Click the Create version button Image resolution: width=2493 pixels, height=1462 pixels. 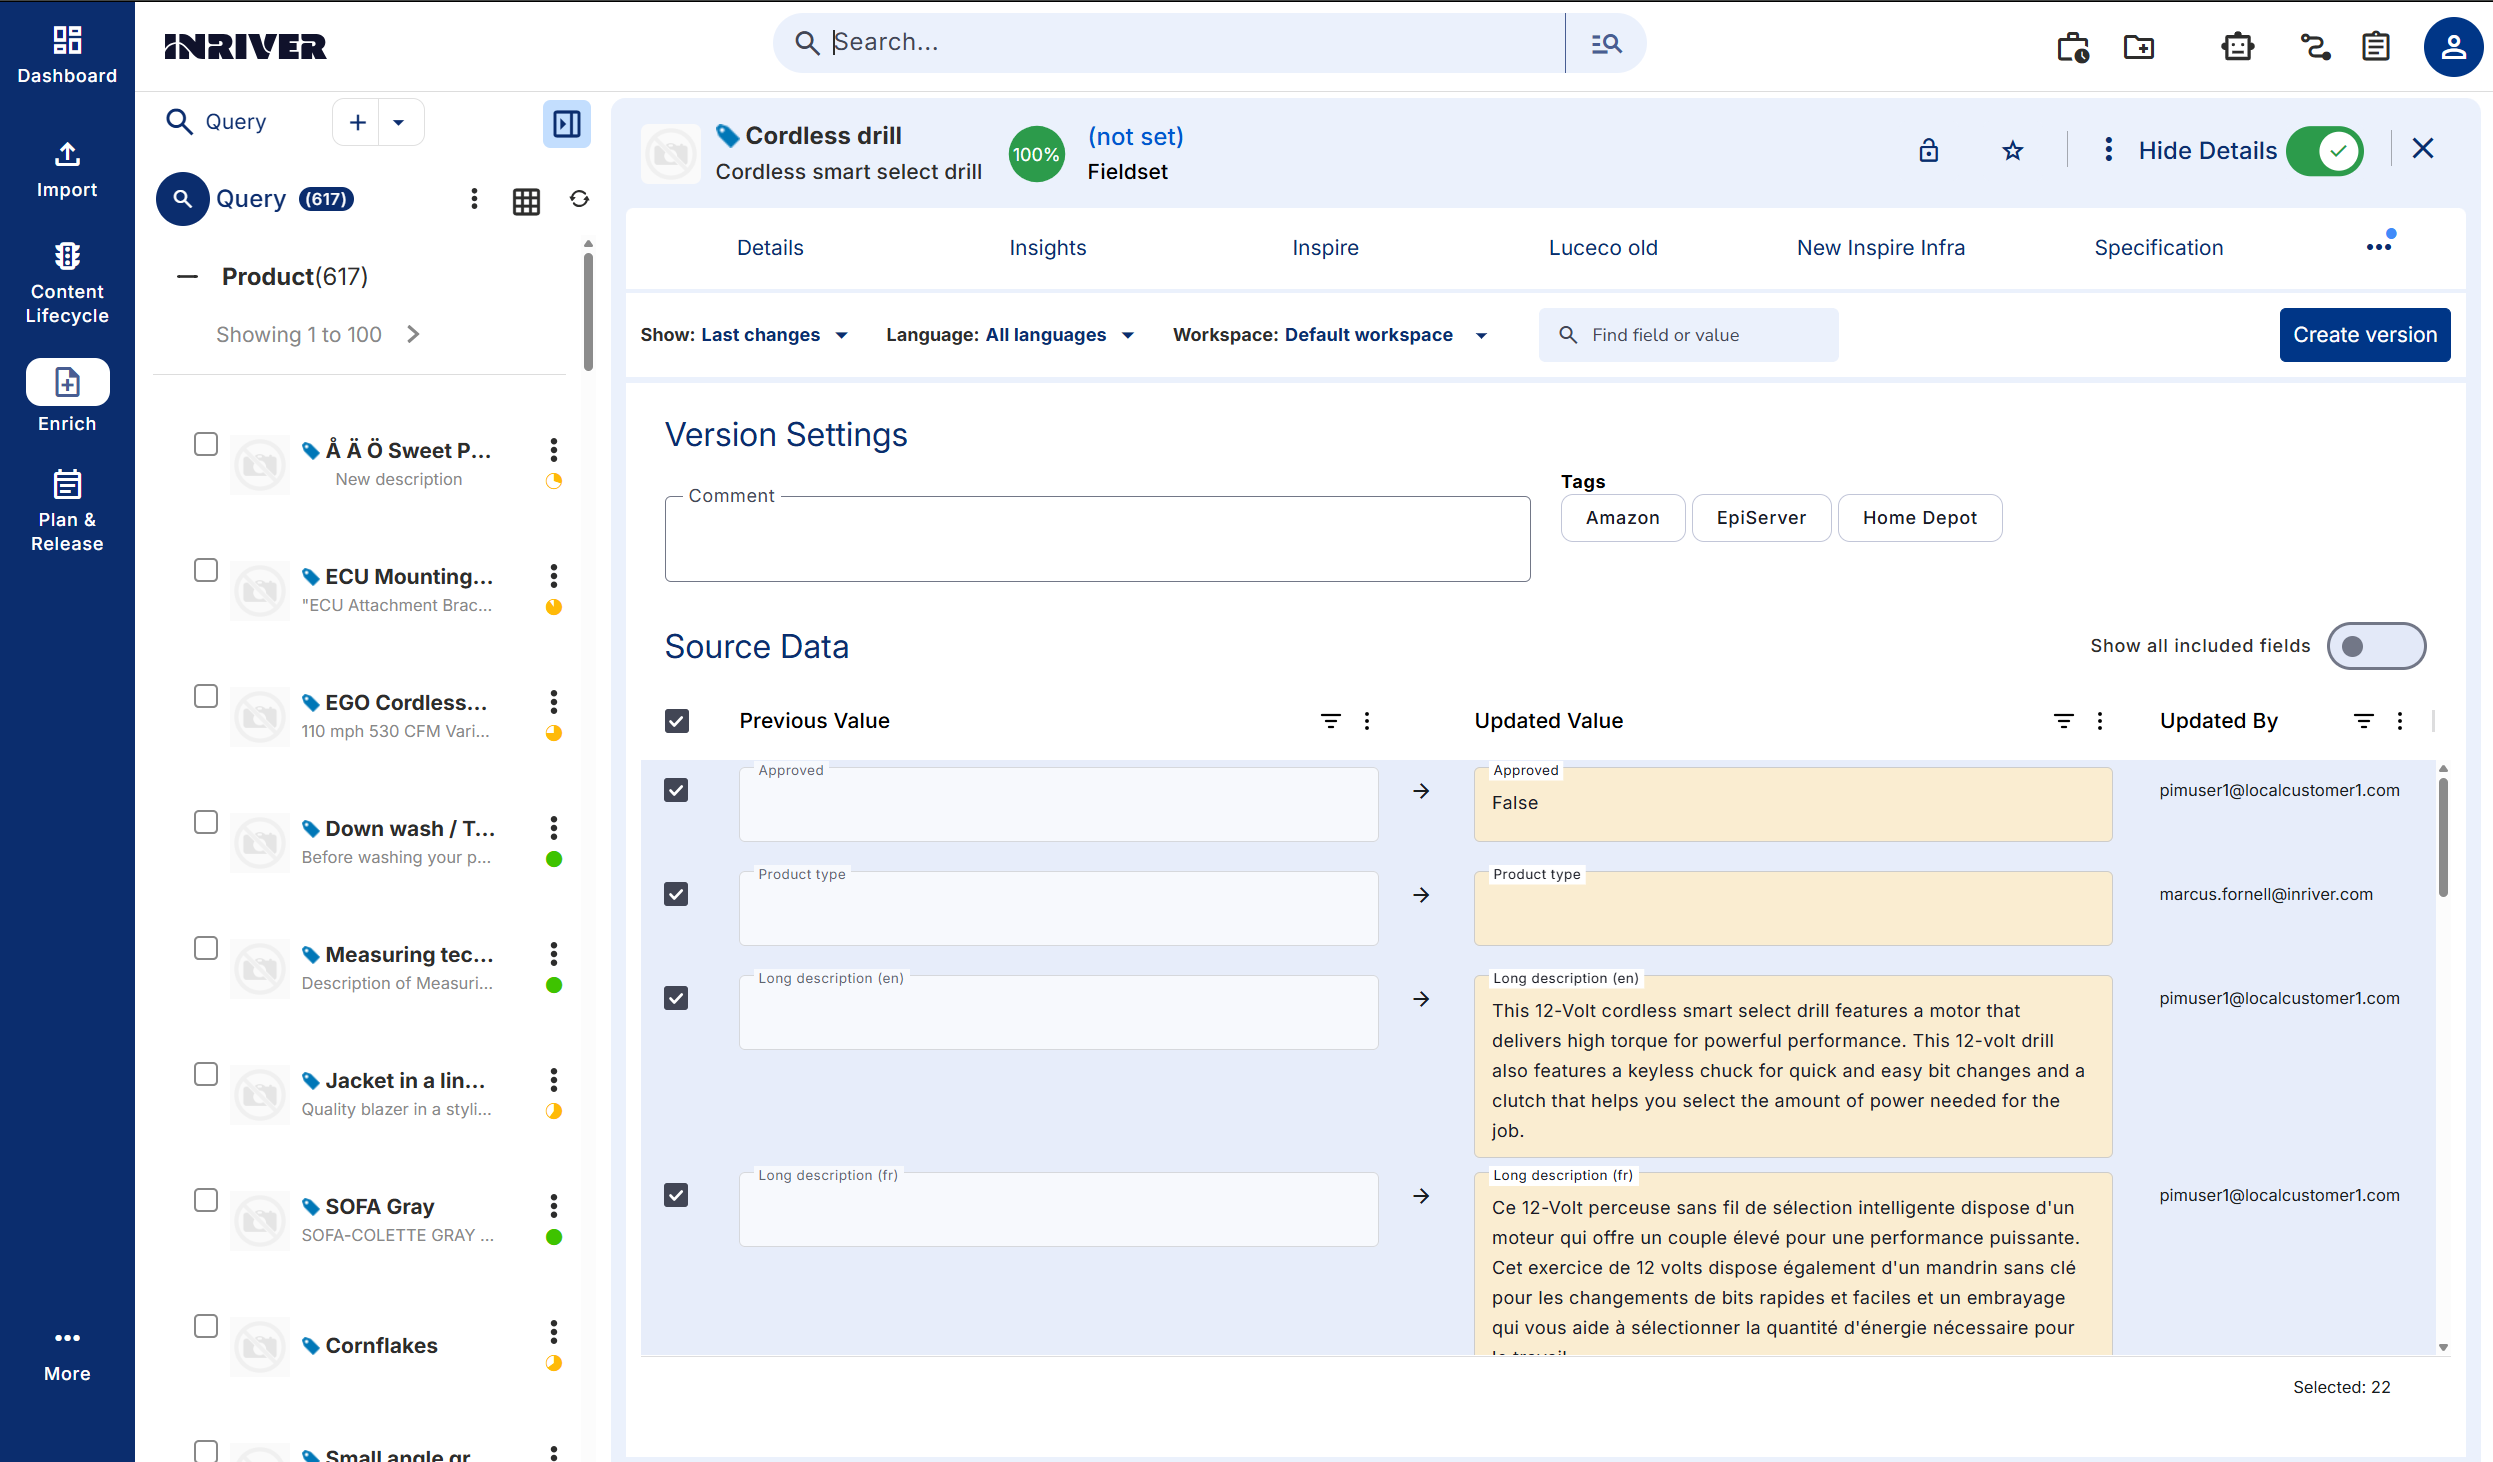tap(2365, 335)
